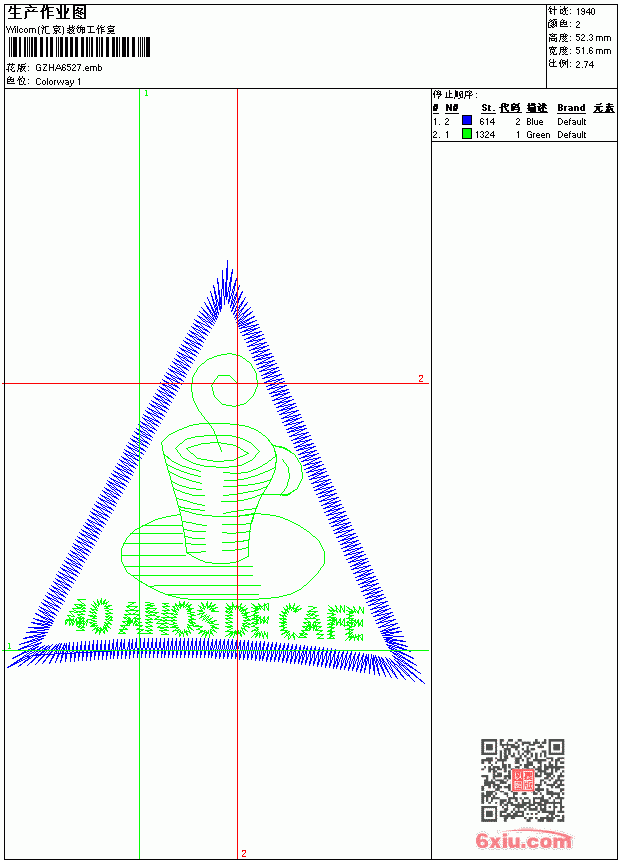
Task: Select the Green row in stop sequence
Action: 524,134
